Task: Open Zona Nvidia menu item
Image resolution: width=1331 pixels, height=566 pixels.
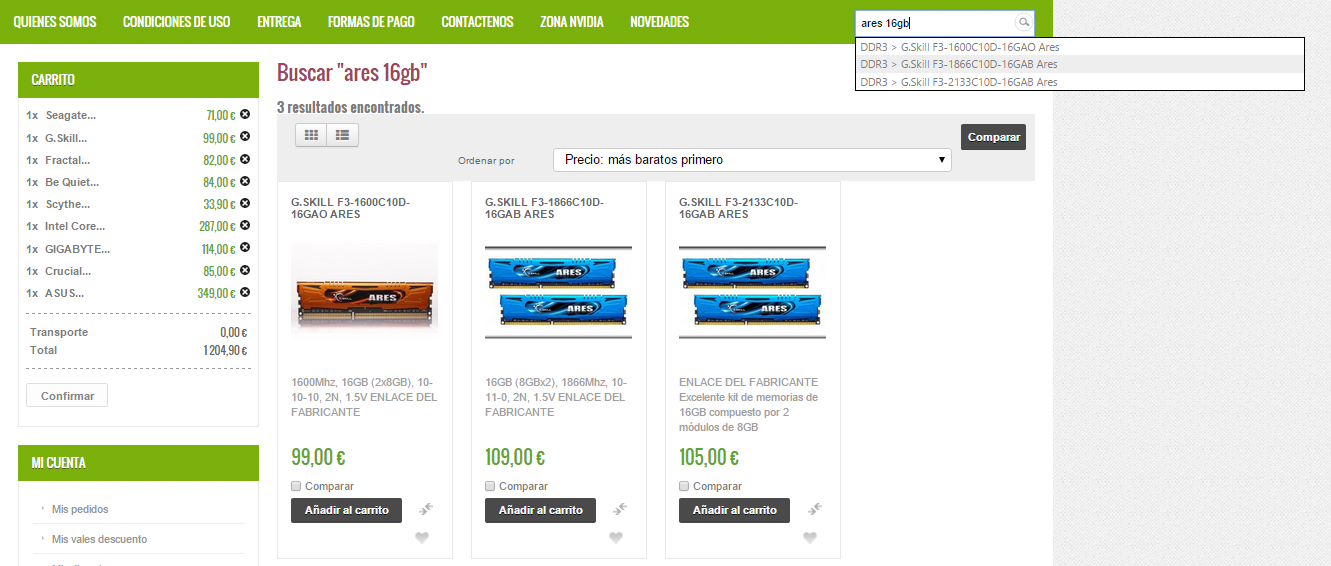Action: 571,22
